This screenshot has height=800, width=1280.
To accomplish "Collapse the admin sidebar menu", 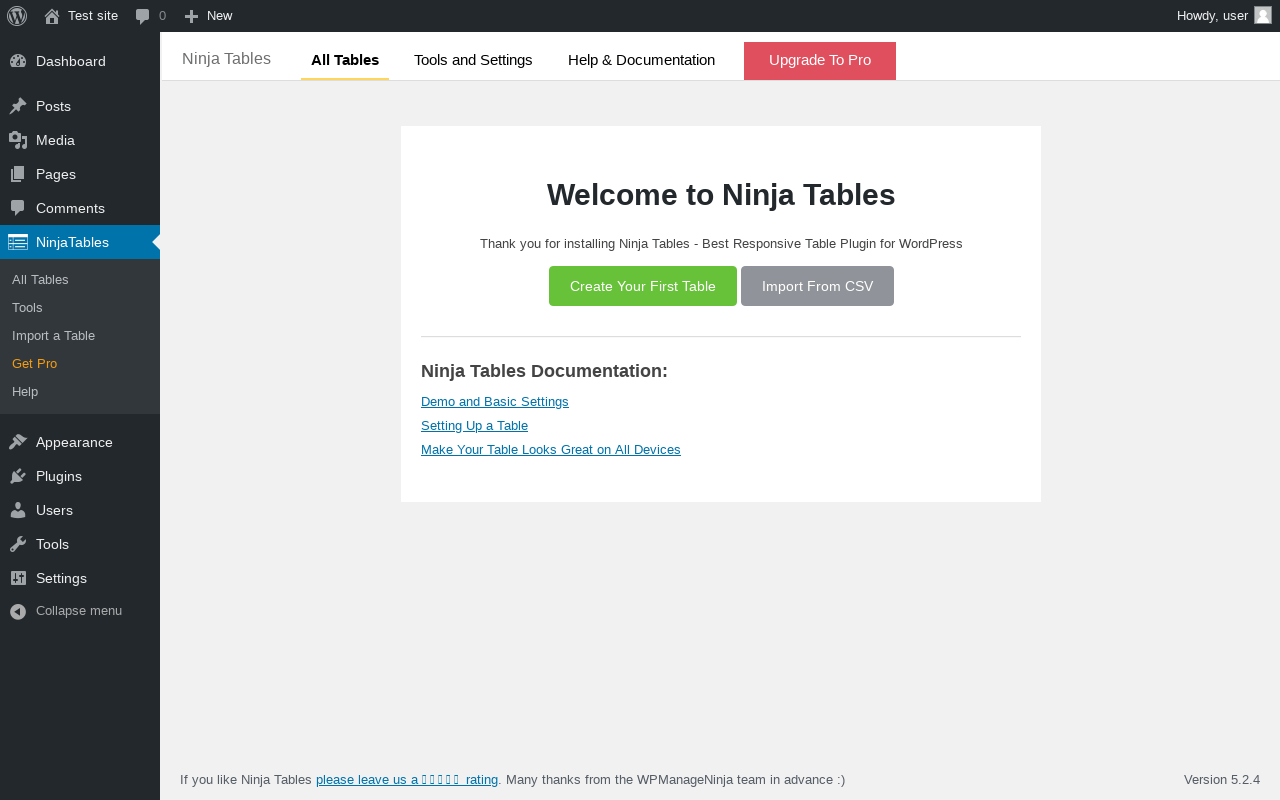I will (80, 611).
